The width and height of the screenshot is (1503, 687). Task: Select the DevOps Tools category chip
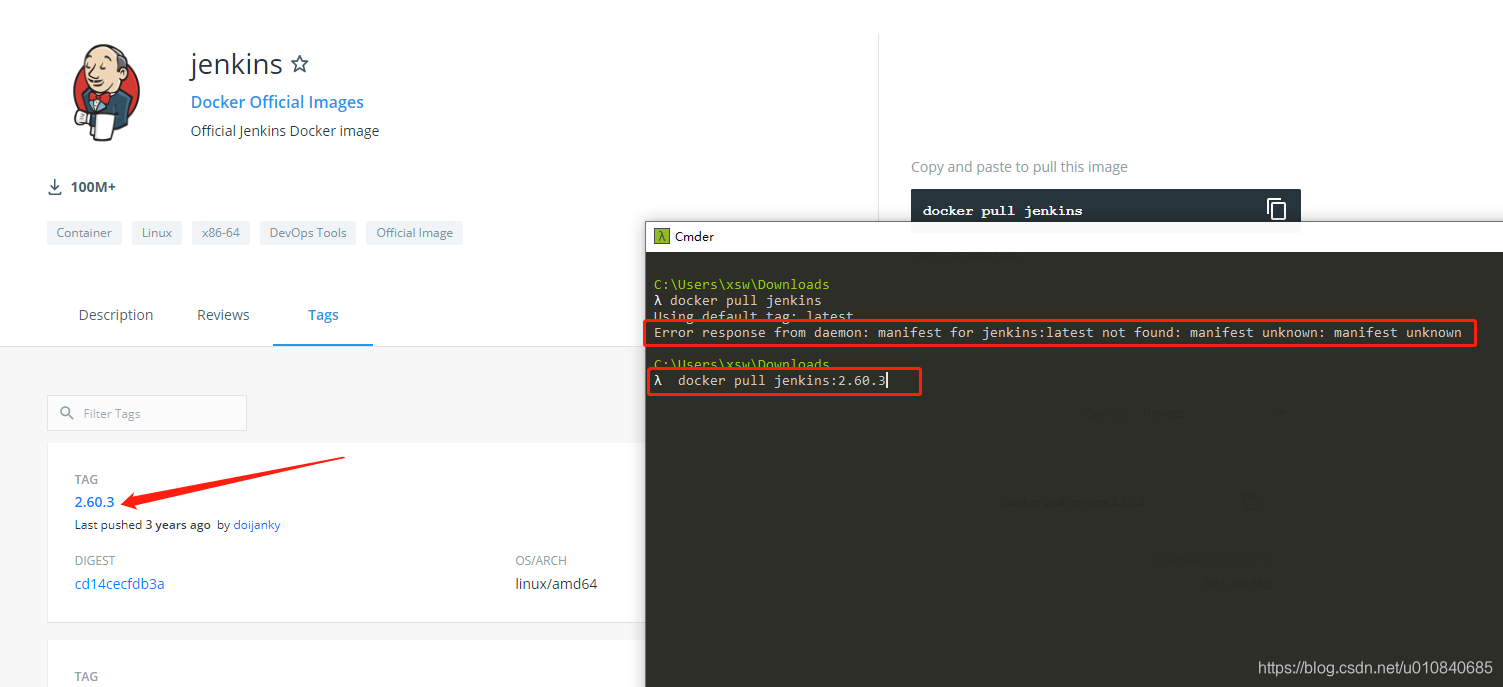click(x=308, y=233)
